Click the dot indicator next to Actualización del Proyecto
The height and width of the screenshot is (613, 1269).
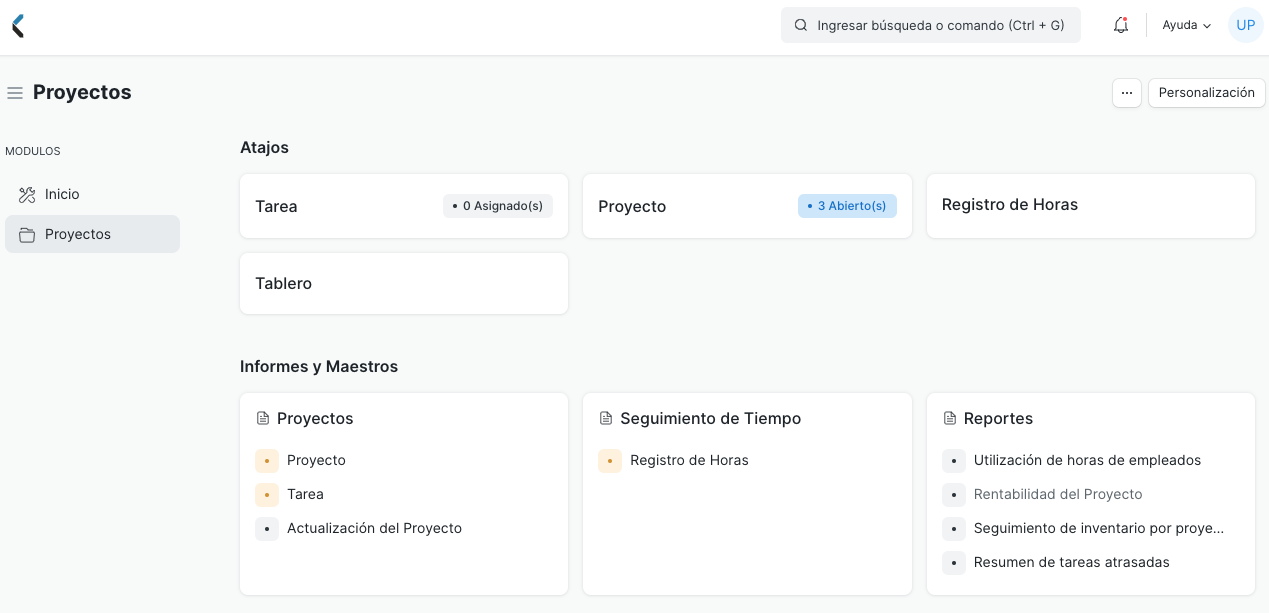pyautogui.click(x=267, y=528)
